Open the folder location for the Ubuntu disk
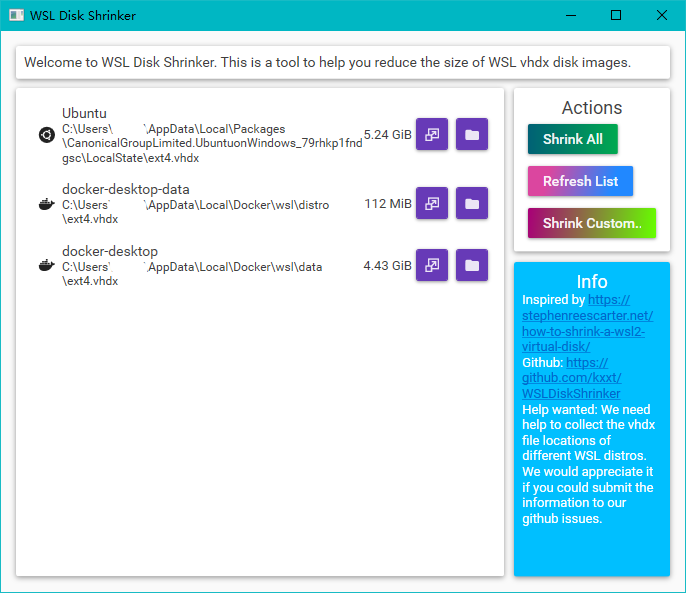 click(x=472, y=134)
